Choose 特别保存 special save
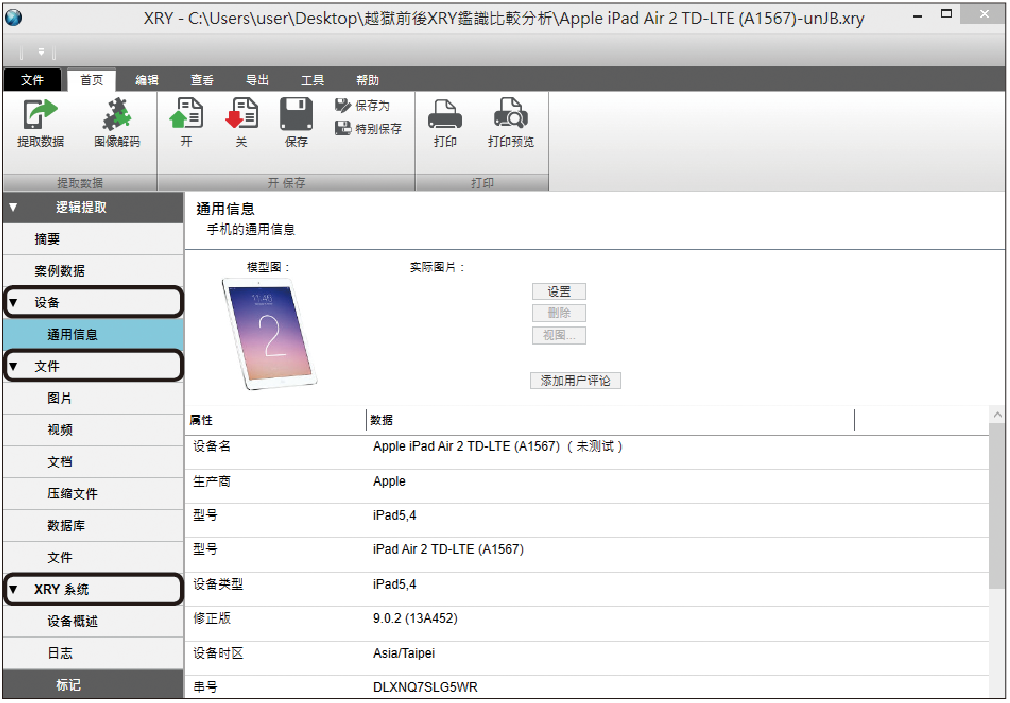The image size is (1010, 703). [368, 128]
